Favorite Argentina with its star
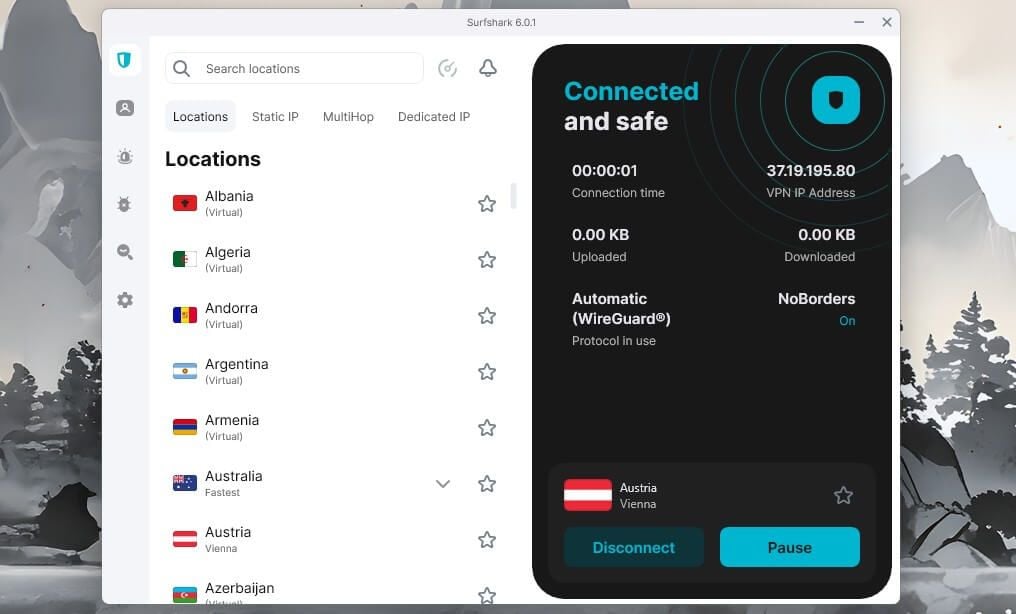The width and height of the screenshot is (1016, 614). [487, 372]
